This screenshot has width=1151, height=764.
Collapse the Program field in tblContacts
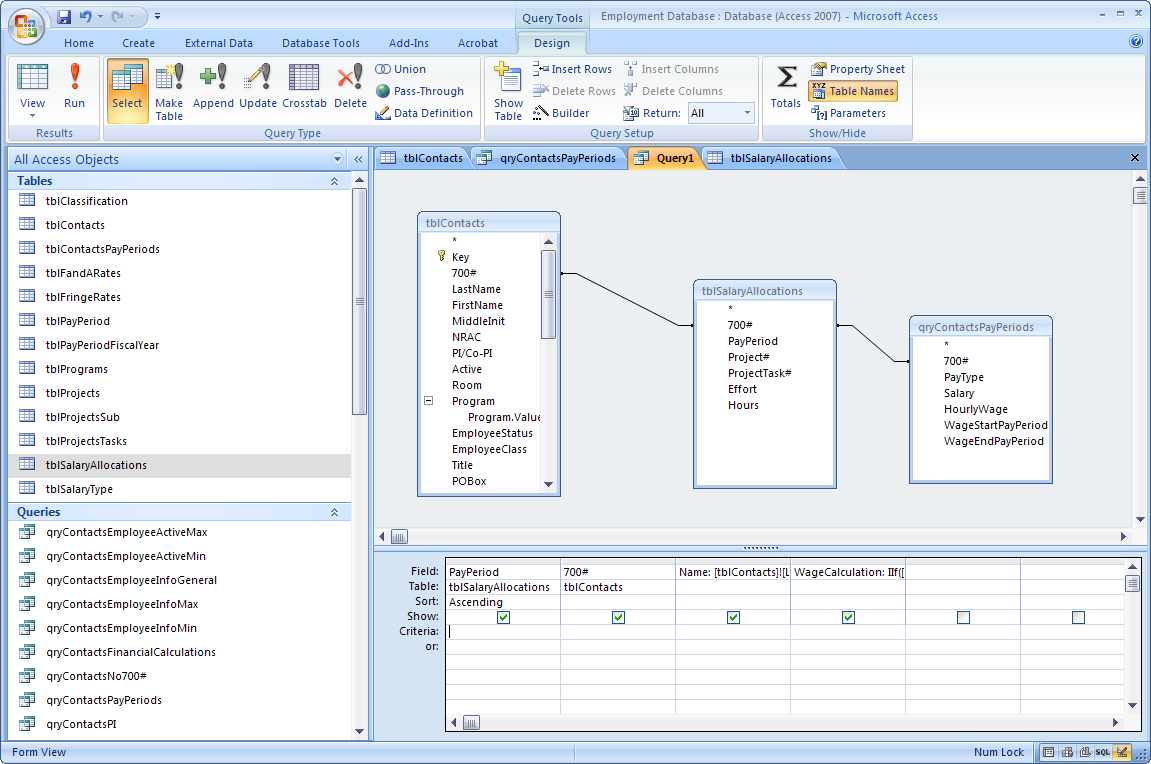429,401
